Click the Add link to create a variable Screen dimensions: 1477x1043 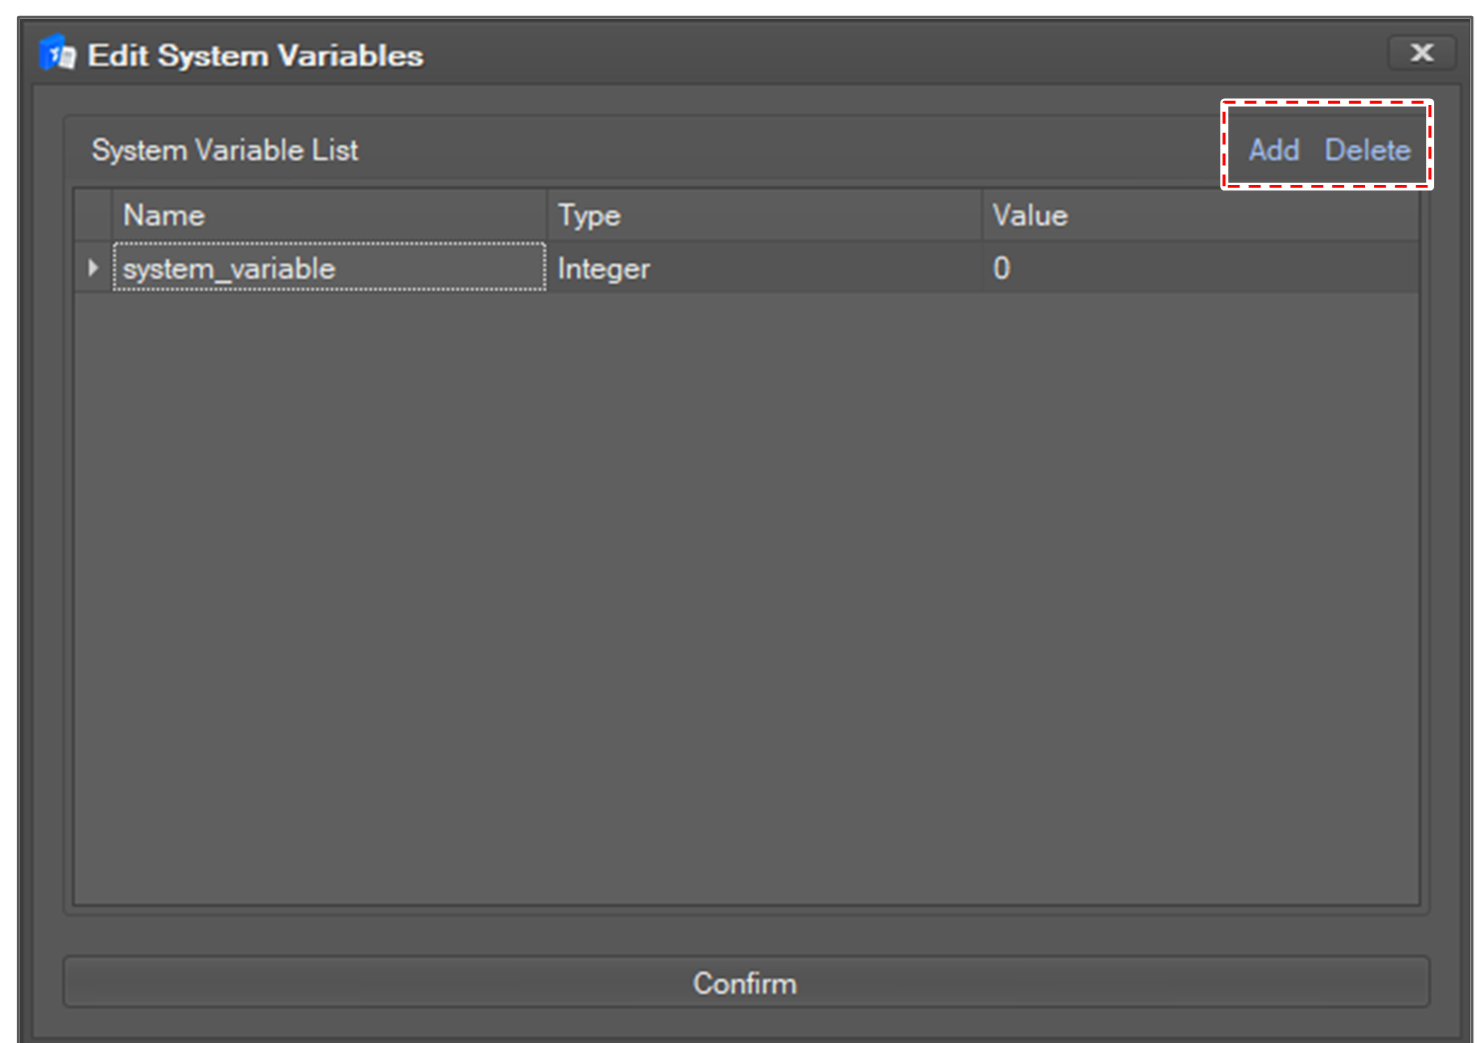click(x=1273, y=150)
